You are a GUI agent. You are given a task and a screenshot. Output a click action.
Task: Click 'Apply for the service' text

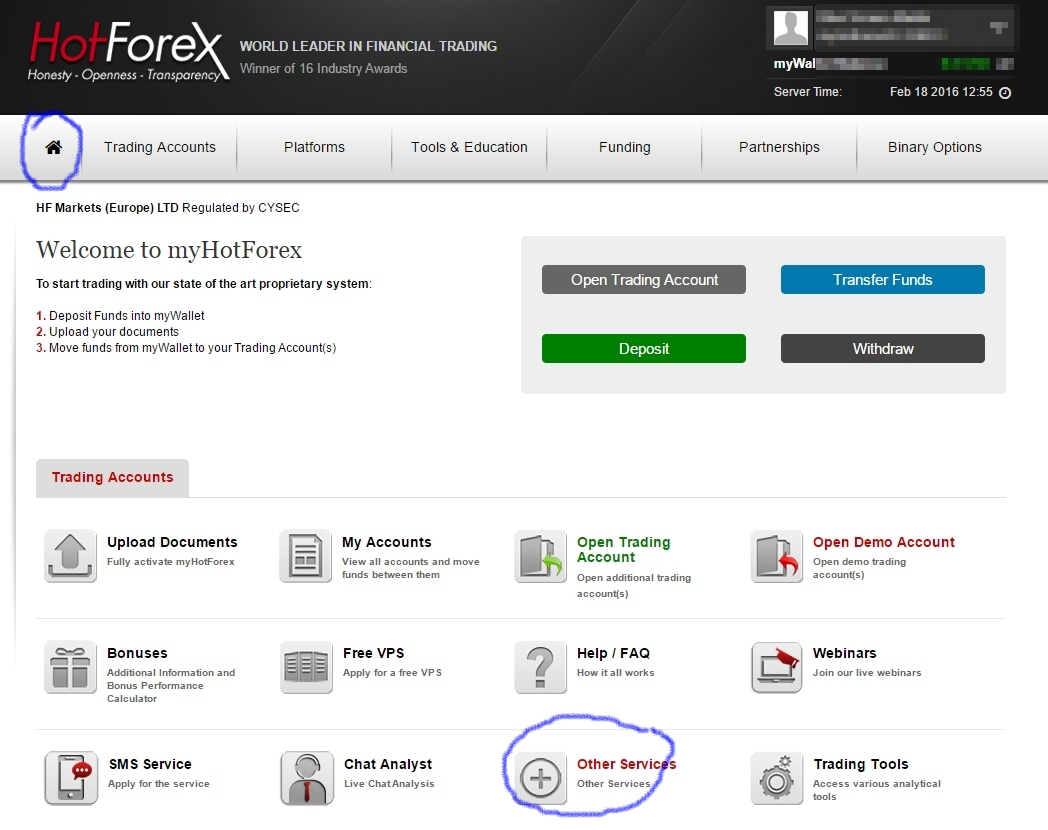(x=158, y=783)
